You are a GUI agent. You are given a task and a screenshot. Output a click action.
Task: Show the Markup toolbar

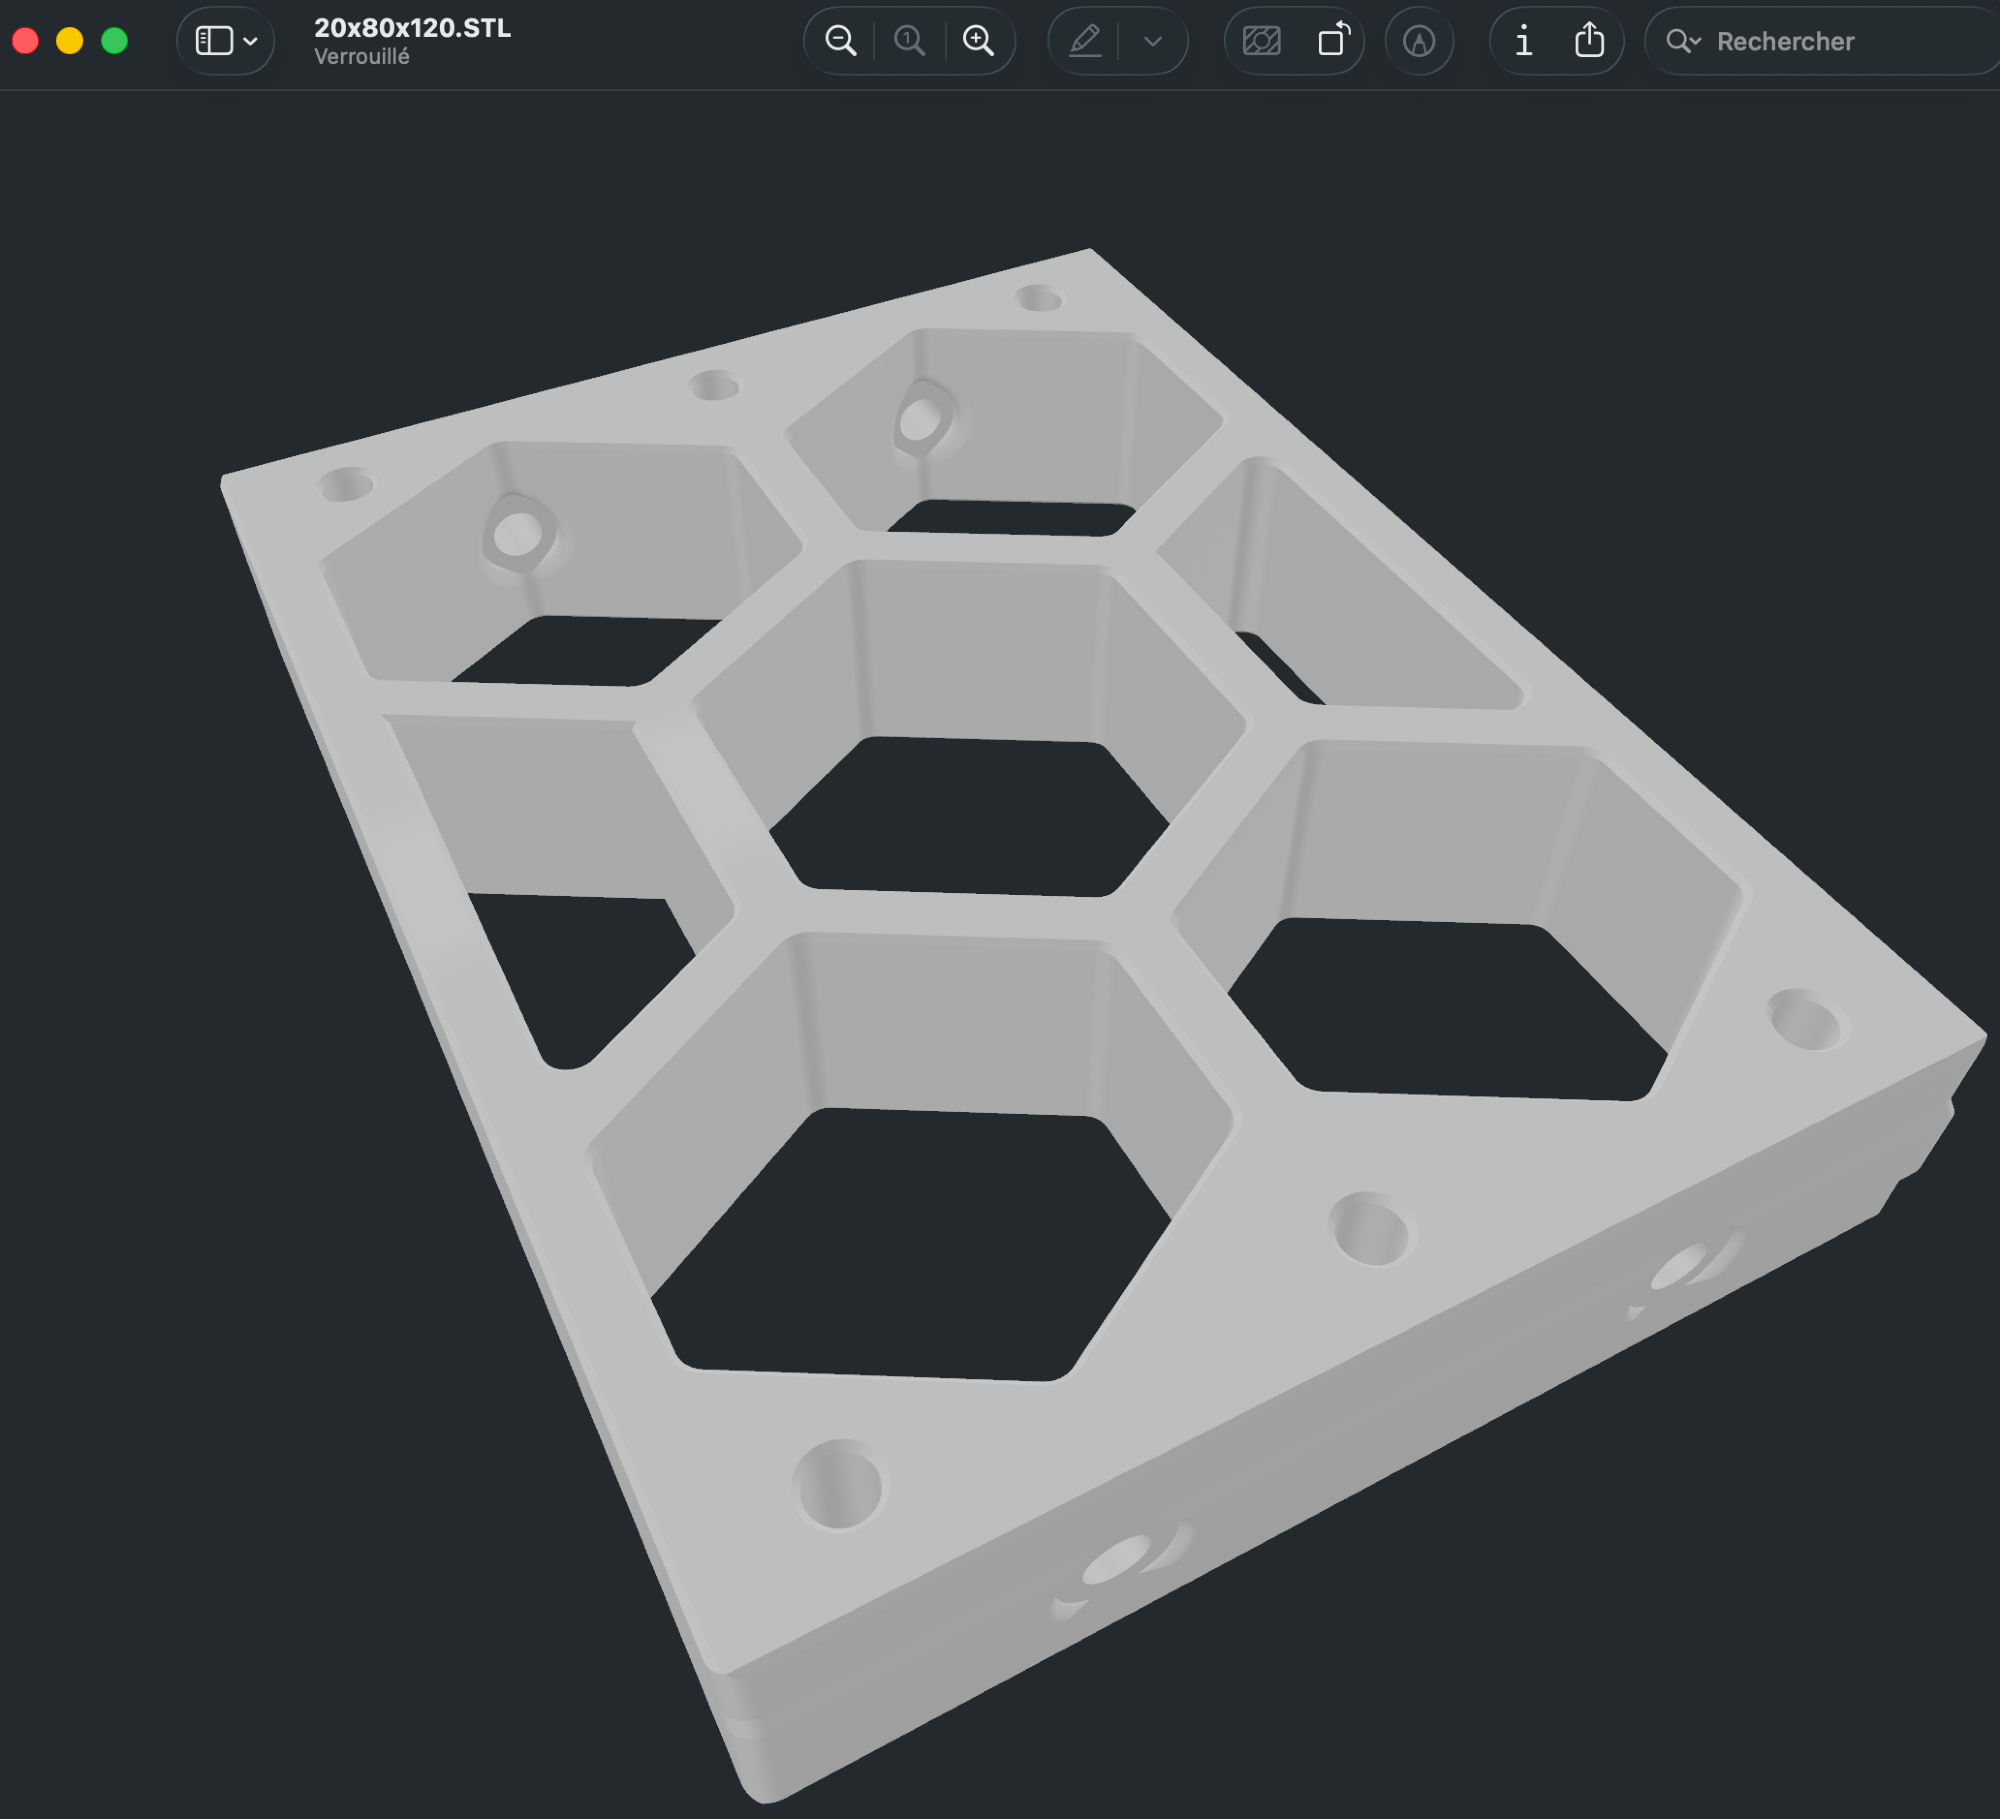point(1419,41)
